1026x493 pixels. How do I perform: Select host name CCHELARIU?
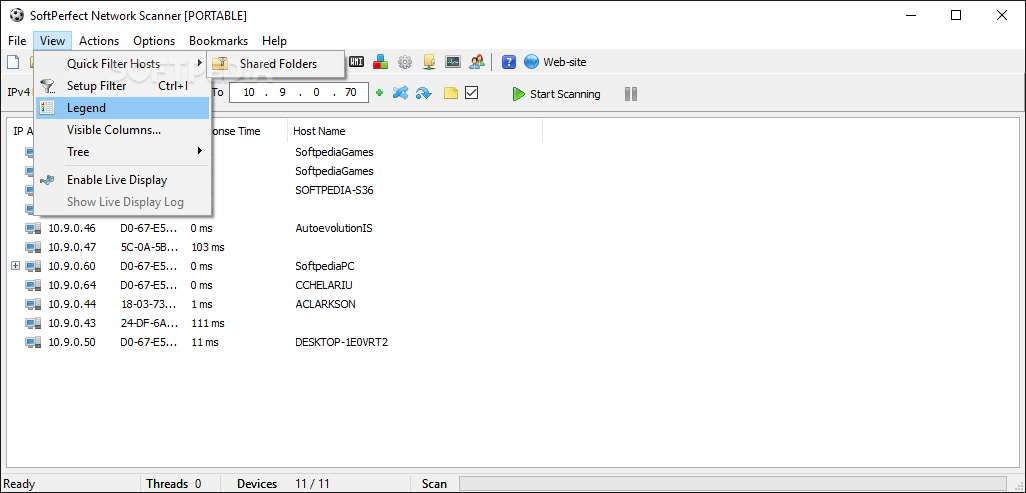pyautogui.click(x=324, y=285)
